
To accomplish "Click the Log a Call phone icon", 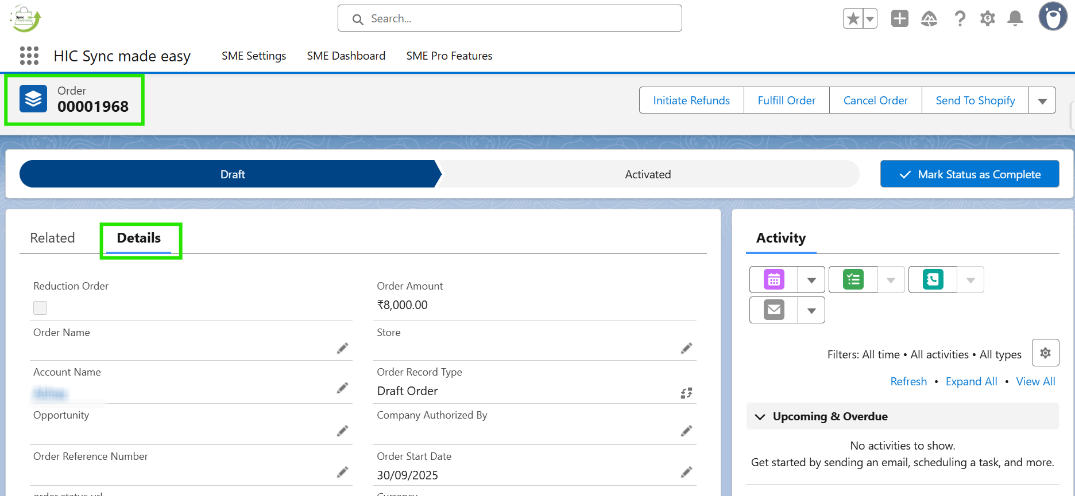I will [x=933, y=279].
